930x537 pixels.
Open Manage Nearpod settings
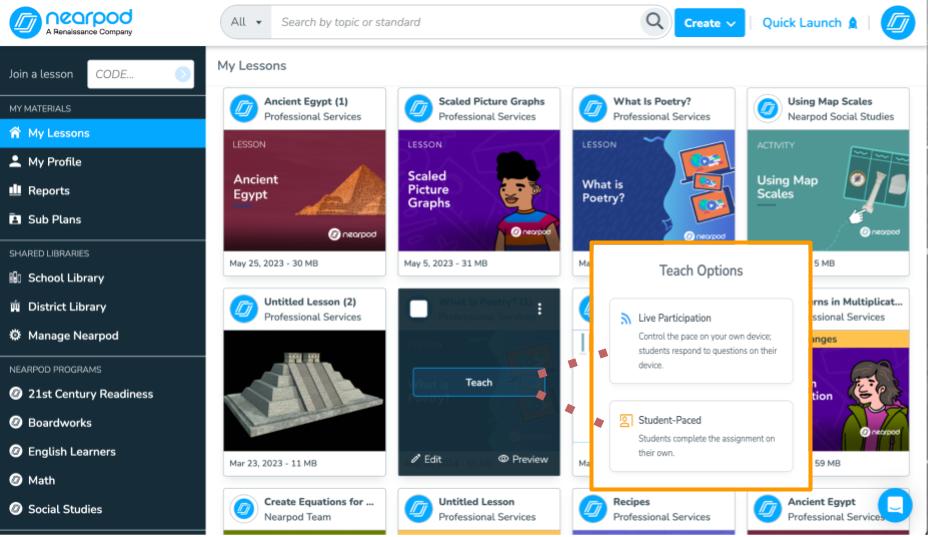103,336
